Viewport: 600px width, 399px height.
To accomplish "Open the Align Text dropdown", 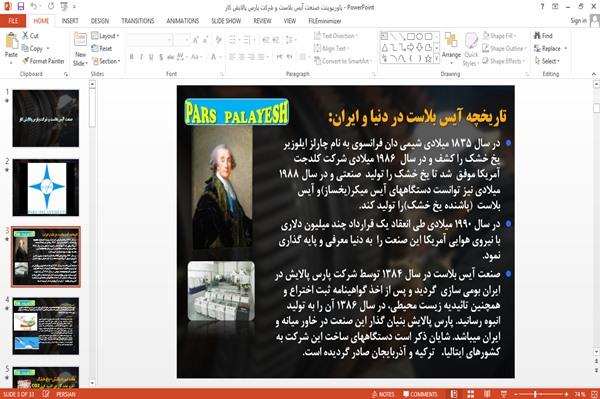I will (331, 49).
